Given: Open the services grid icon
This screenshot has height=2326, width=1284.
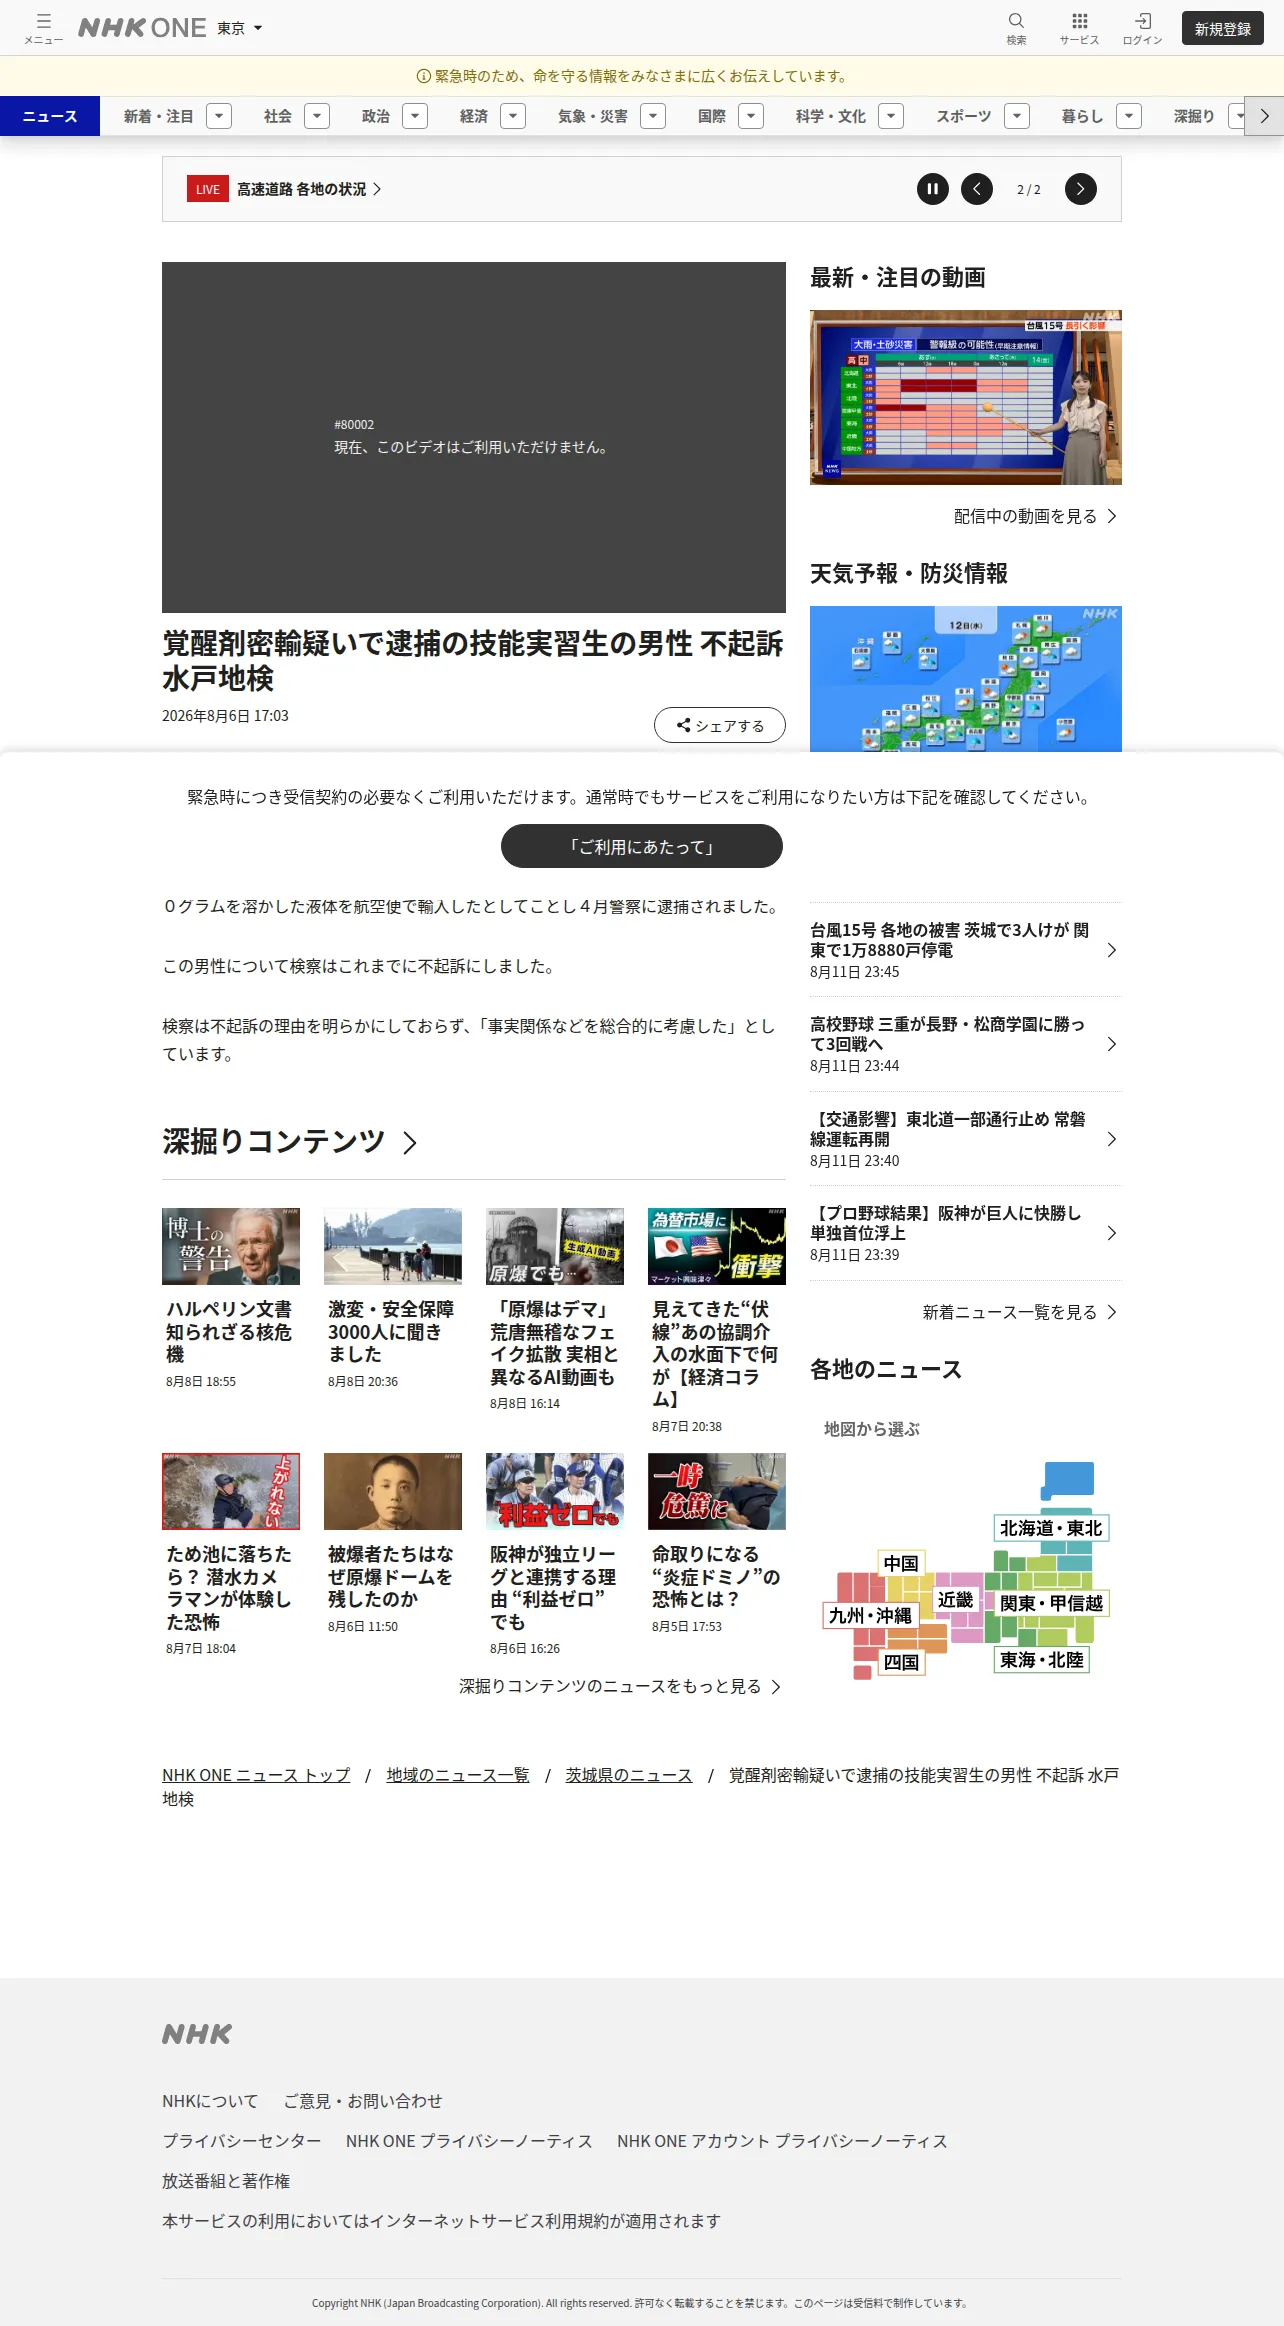Looking at the screenshot, I should [1079, 28].
